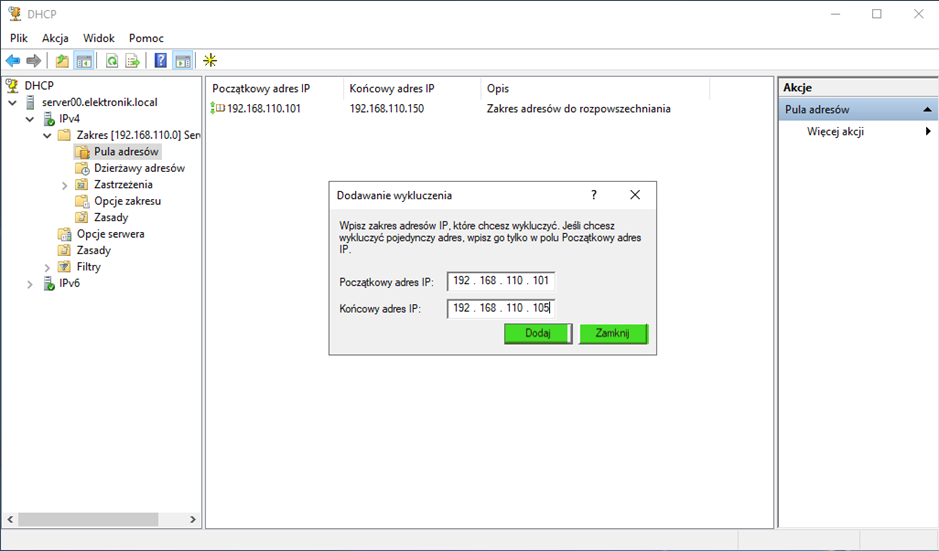
Task: Click the Up one level folder icon
Action: click(62, 61)
